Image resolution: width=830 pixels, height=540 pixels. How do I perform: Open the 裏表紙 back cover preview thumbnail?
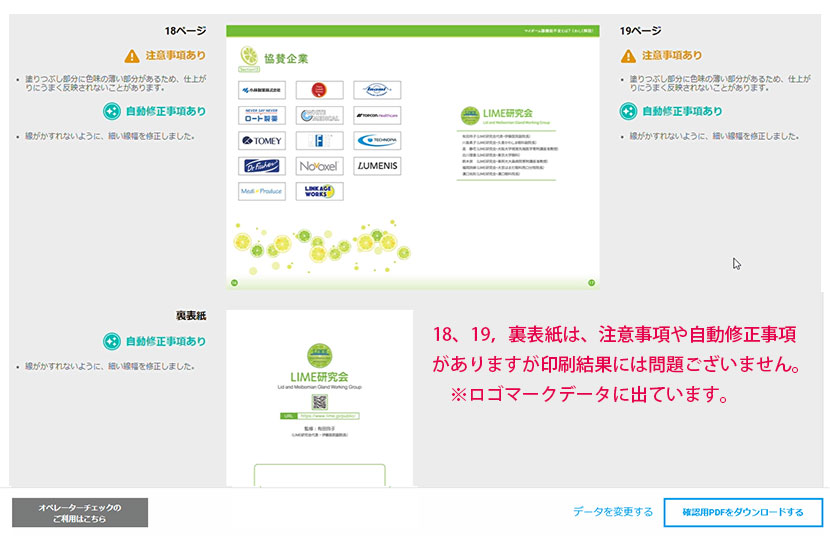pyautogui.click(x=320, y=398)
